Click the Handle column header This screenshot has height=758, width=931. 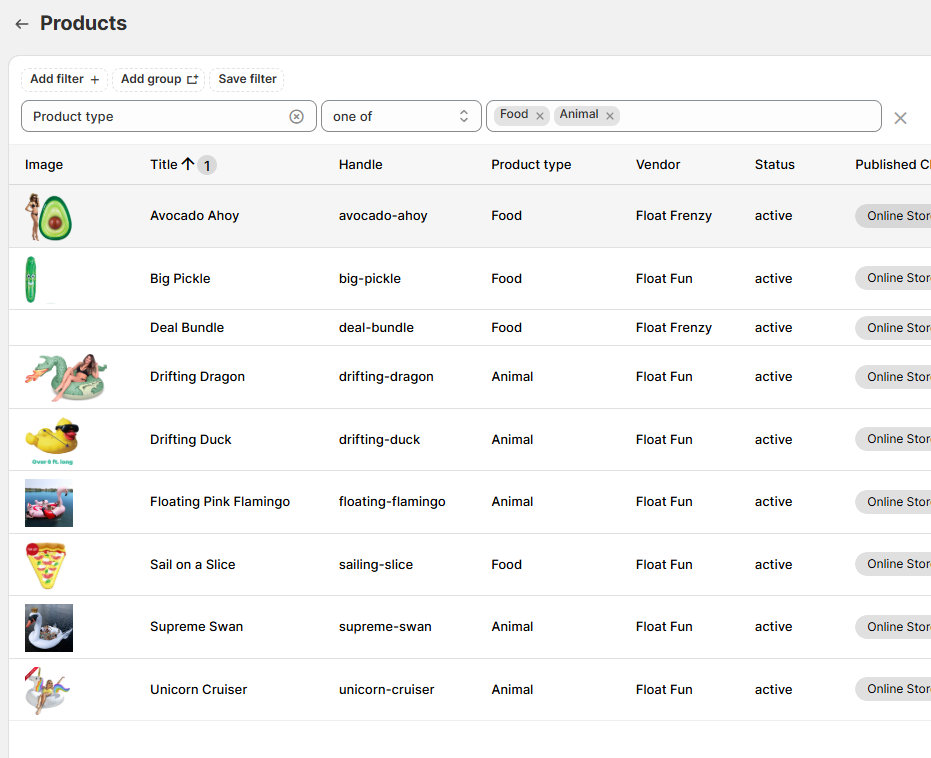point(360,165)
